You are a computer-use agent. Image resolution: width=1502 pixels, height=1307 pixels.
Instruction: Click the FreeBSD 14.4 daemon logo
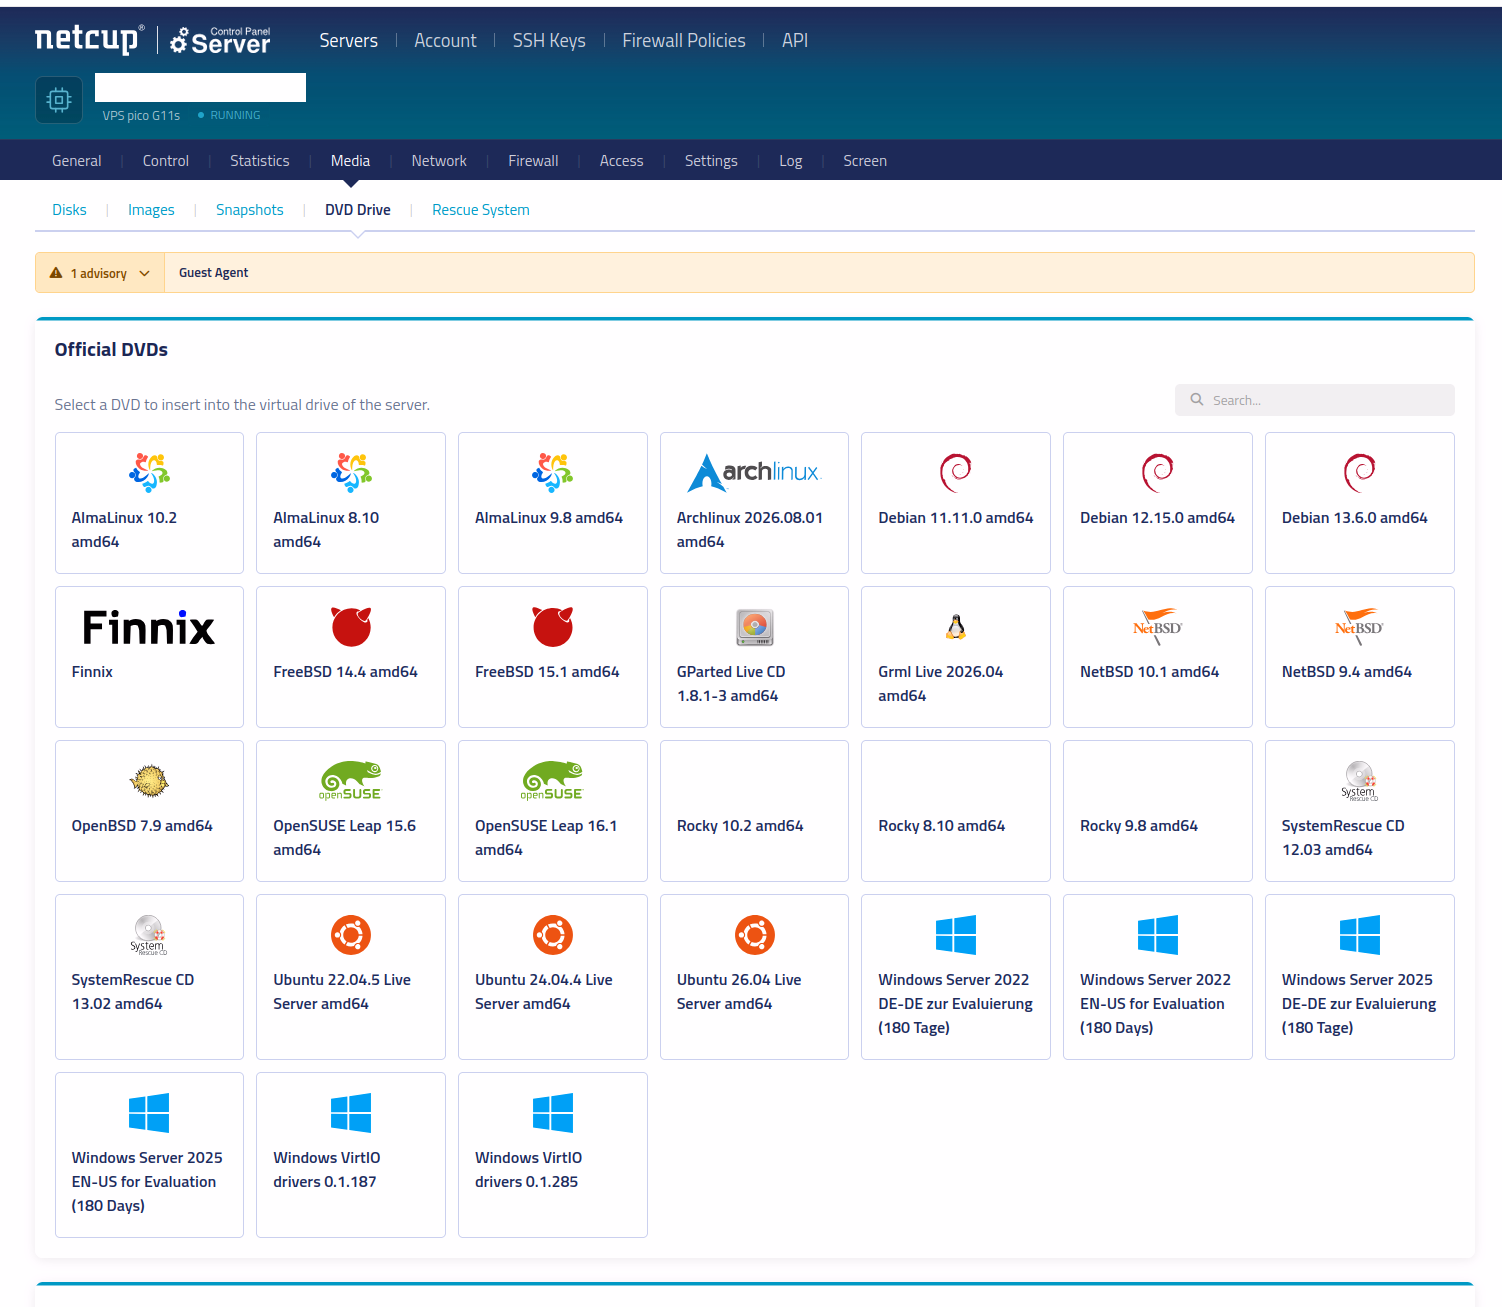pos(351,627)
